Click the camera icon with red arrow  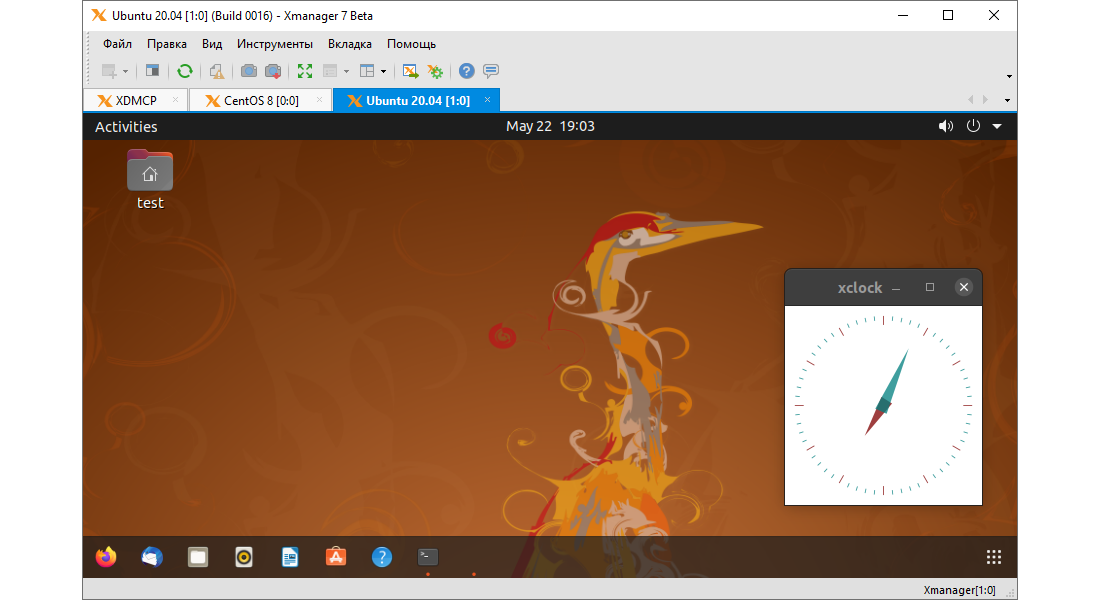click(273, 71)
